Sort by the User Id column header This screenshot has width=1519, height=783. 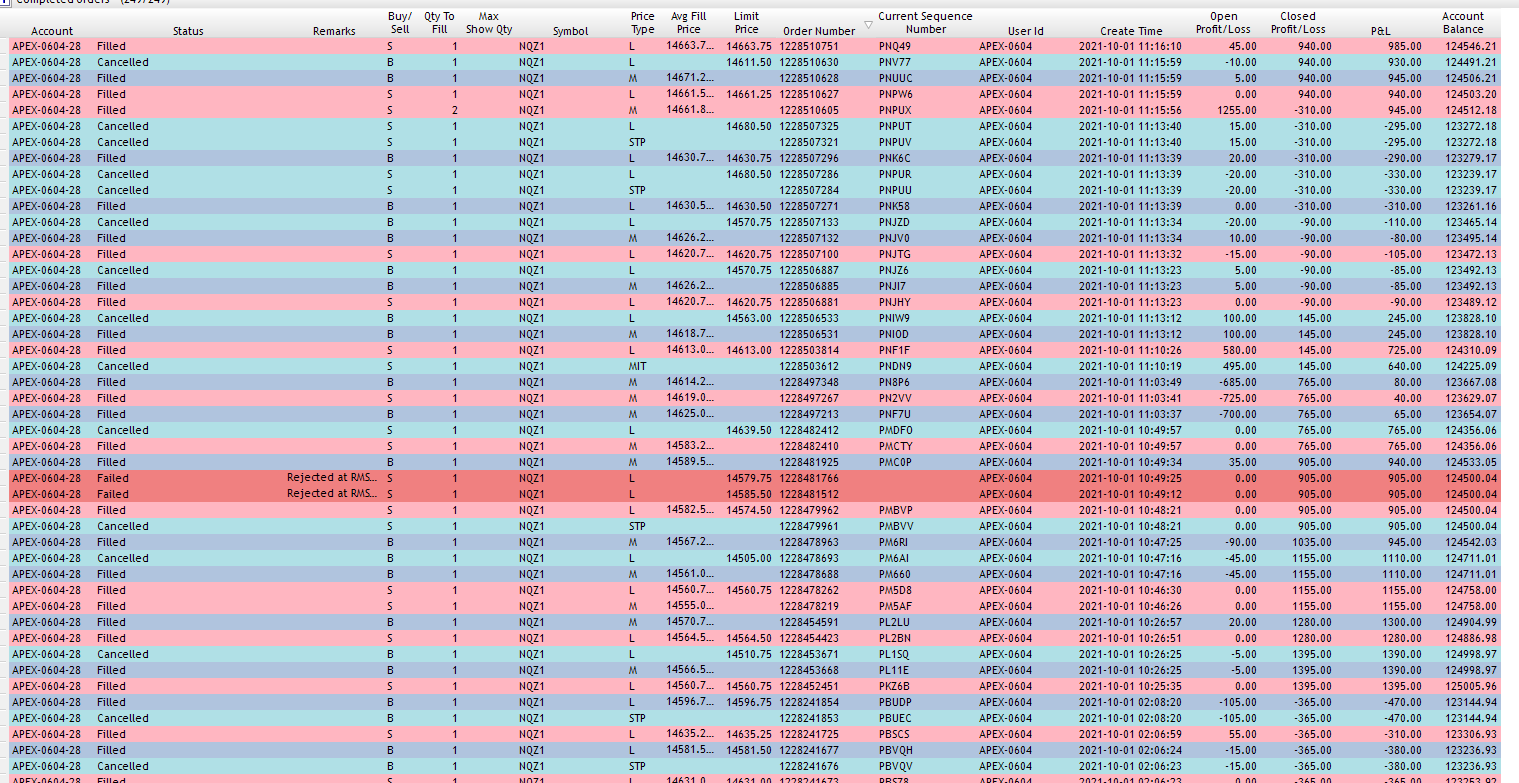click(1025, 31)
